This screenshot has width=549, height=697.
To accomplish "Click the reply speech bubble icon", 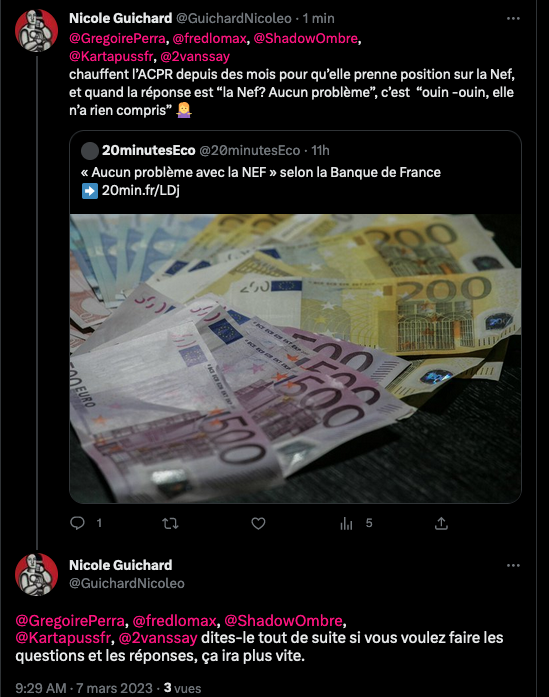I will pyautogui.click(x=77, y=523).
